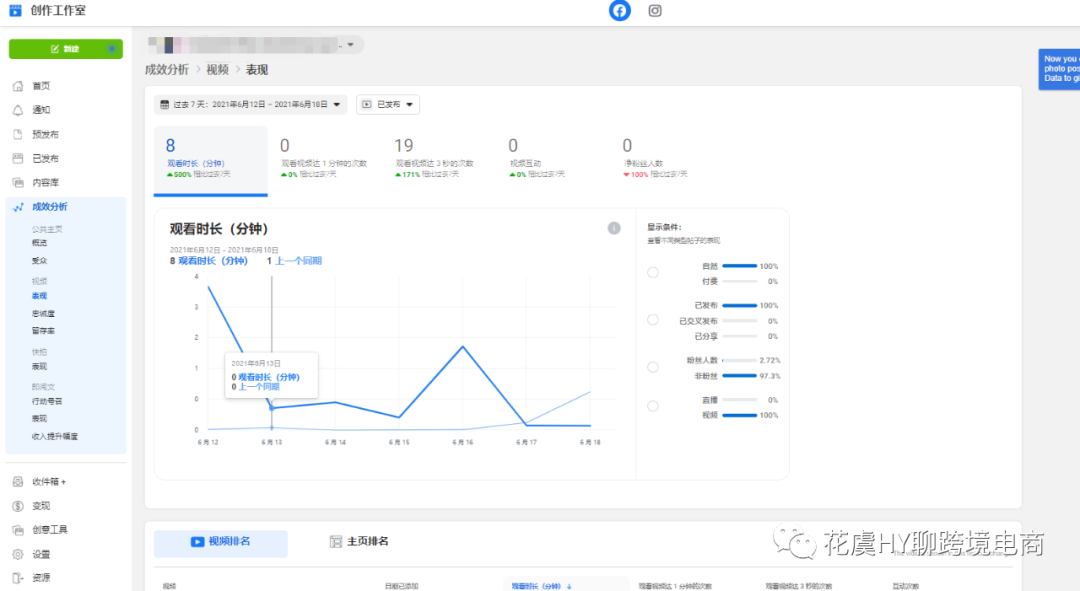Image resolution: width=1080 pixels, height=591 pixels.
Task: Open the 已发布 post status filter dropdown
Action: (388, 105)
